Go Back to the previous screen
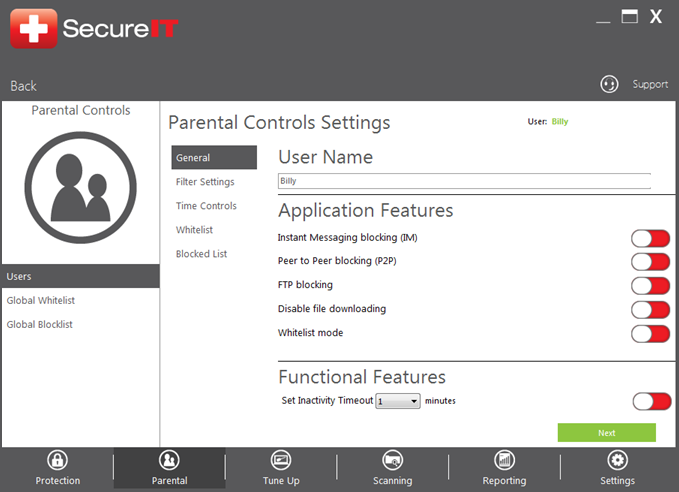Image resolution: width=679 pixels, height=492 pixels. [23, 86]
